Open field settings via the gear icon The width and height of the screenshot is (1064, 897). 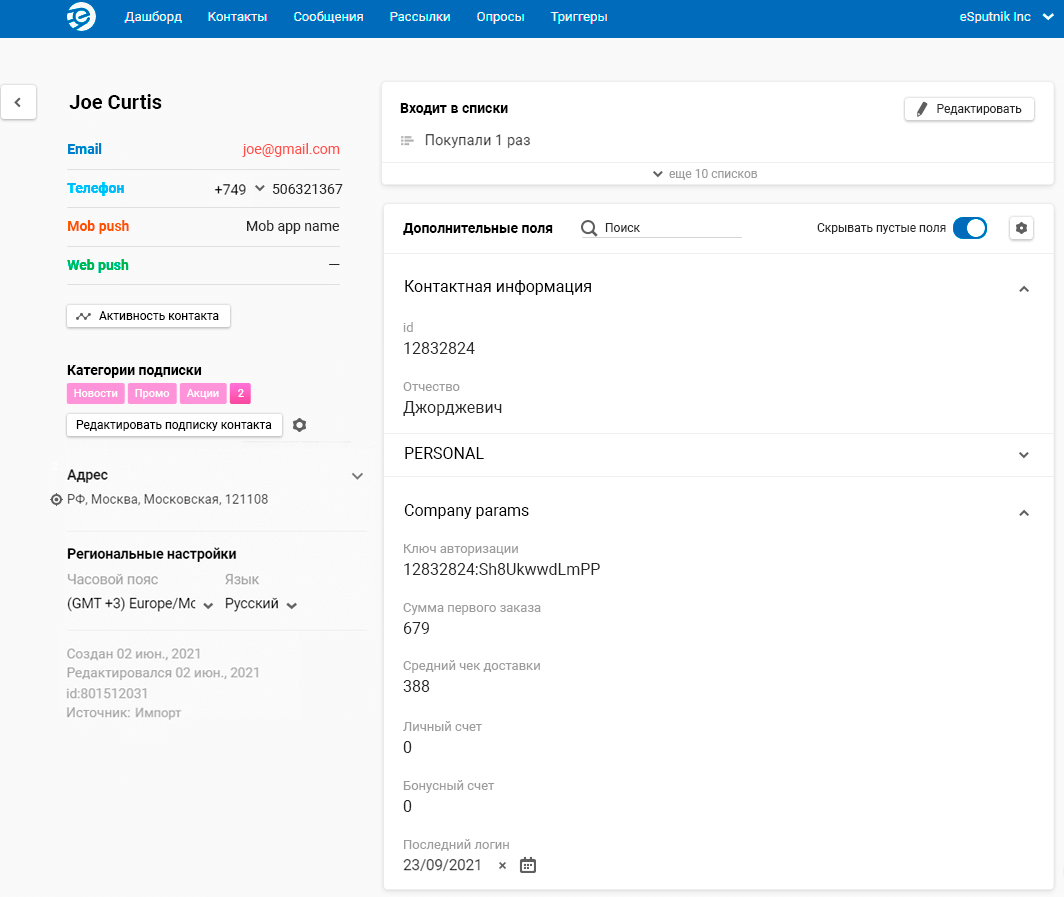tap(1021, 228)
